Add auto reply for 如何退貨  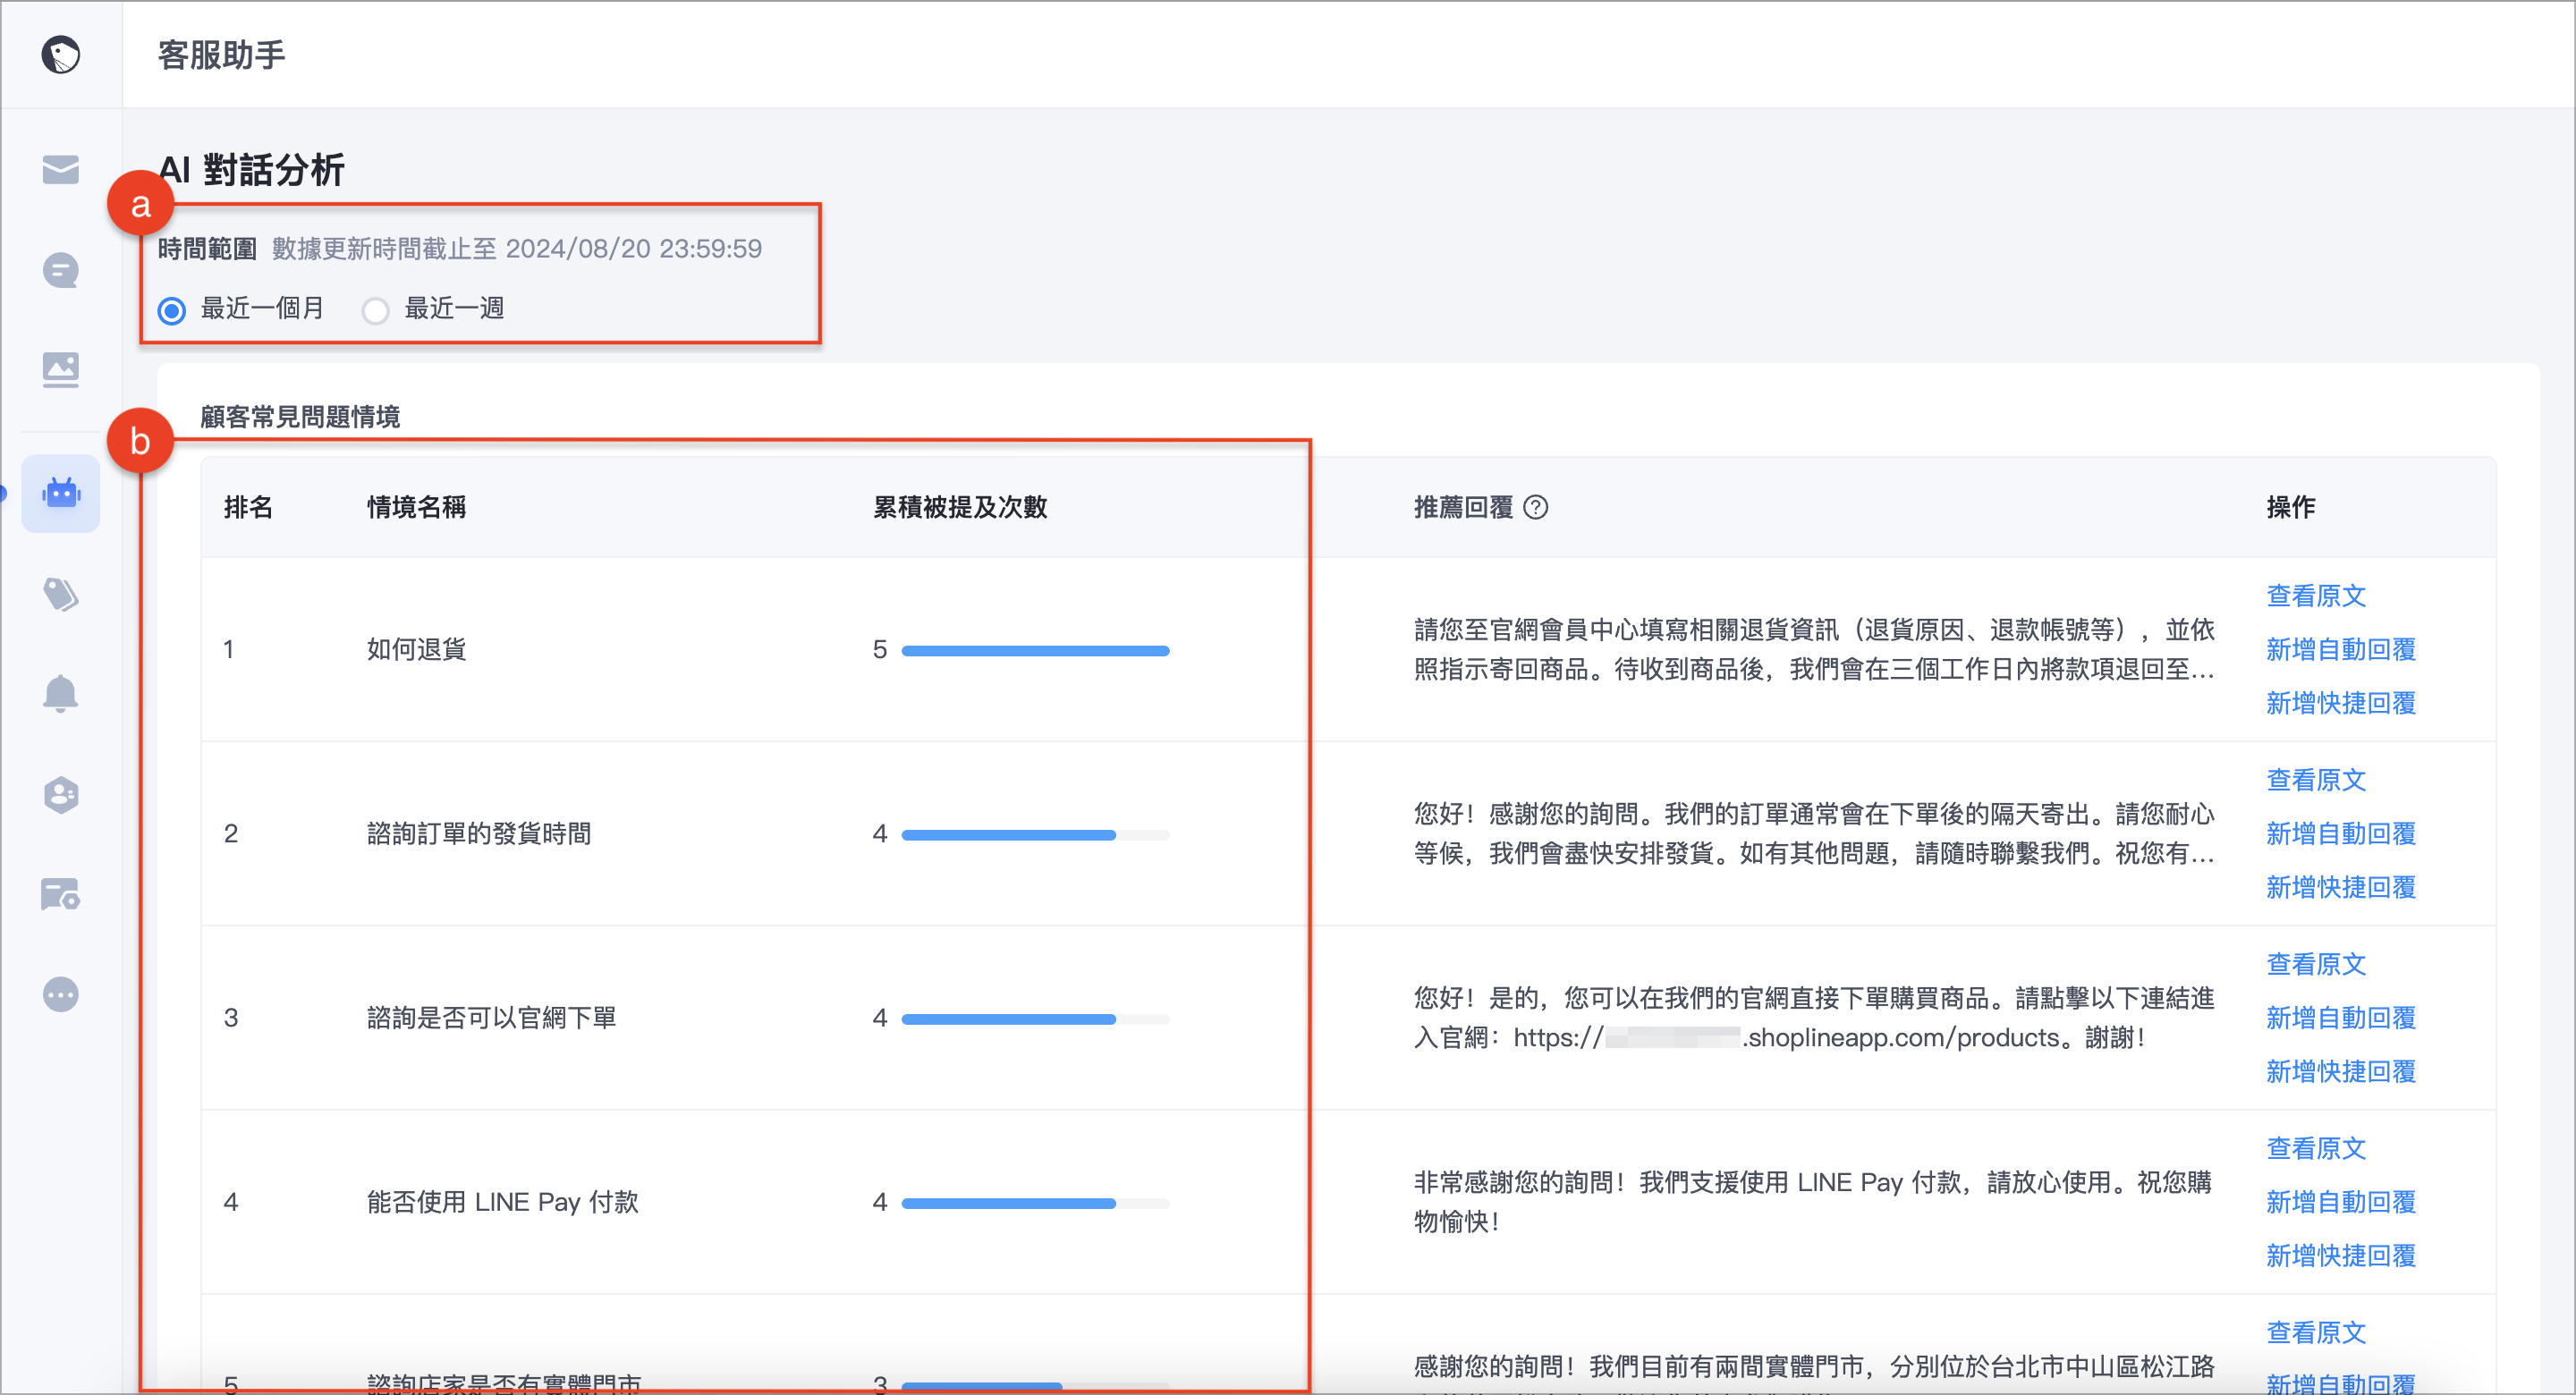click(x=2341, y=650)
